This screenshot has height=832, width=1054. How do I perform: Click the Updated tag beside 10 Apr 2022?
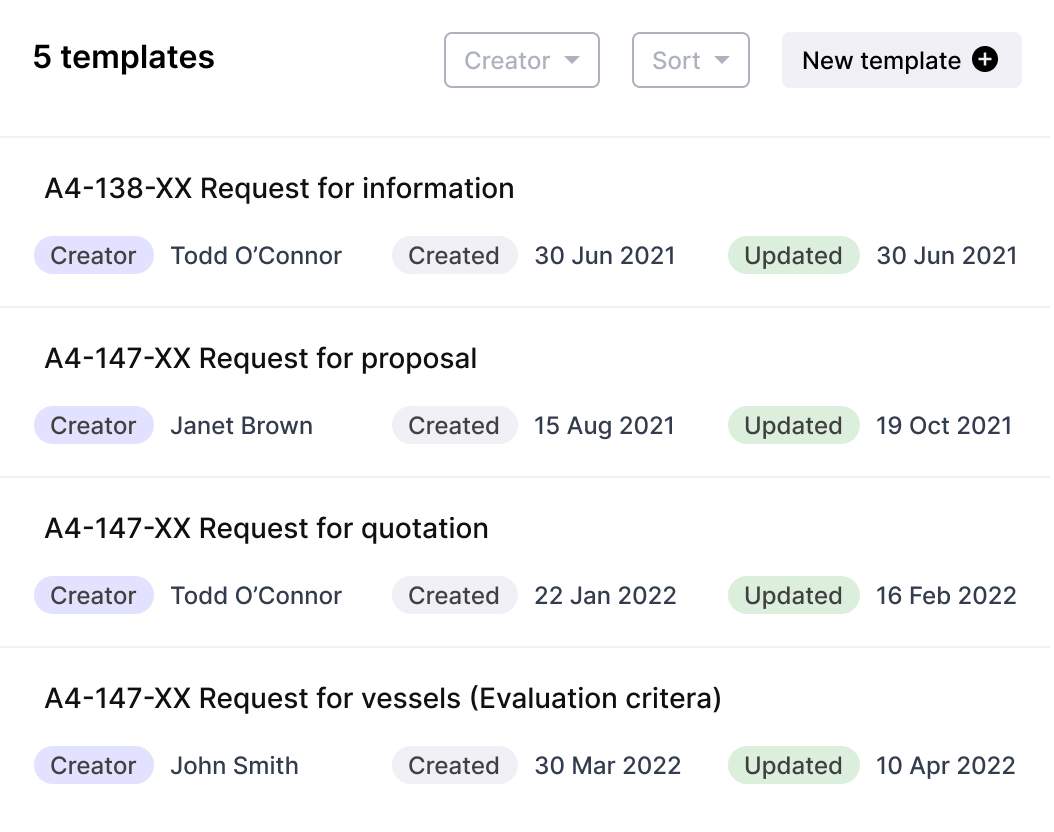coord(793,766)
